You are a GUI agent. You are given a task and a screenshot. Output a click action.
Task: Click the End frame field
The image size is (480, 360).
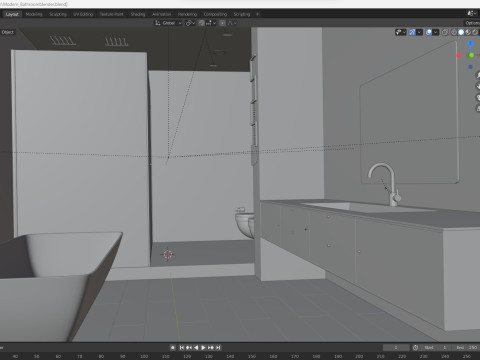coord(466,347)
